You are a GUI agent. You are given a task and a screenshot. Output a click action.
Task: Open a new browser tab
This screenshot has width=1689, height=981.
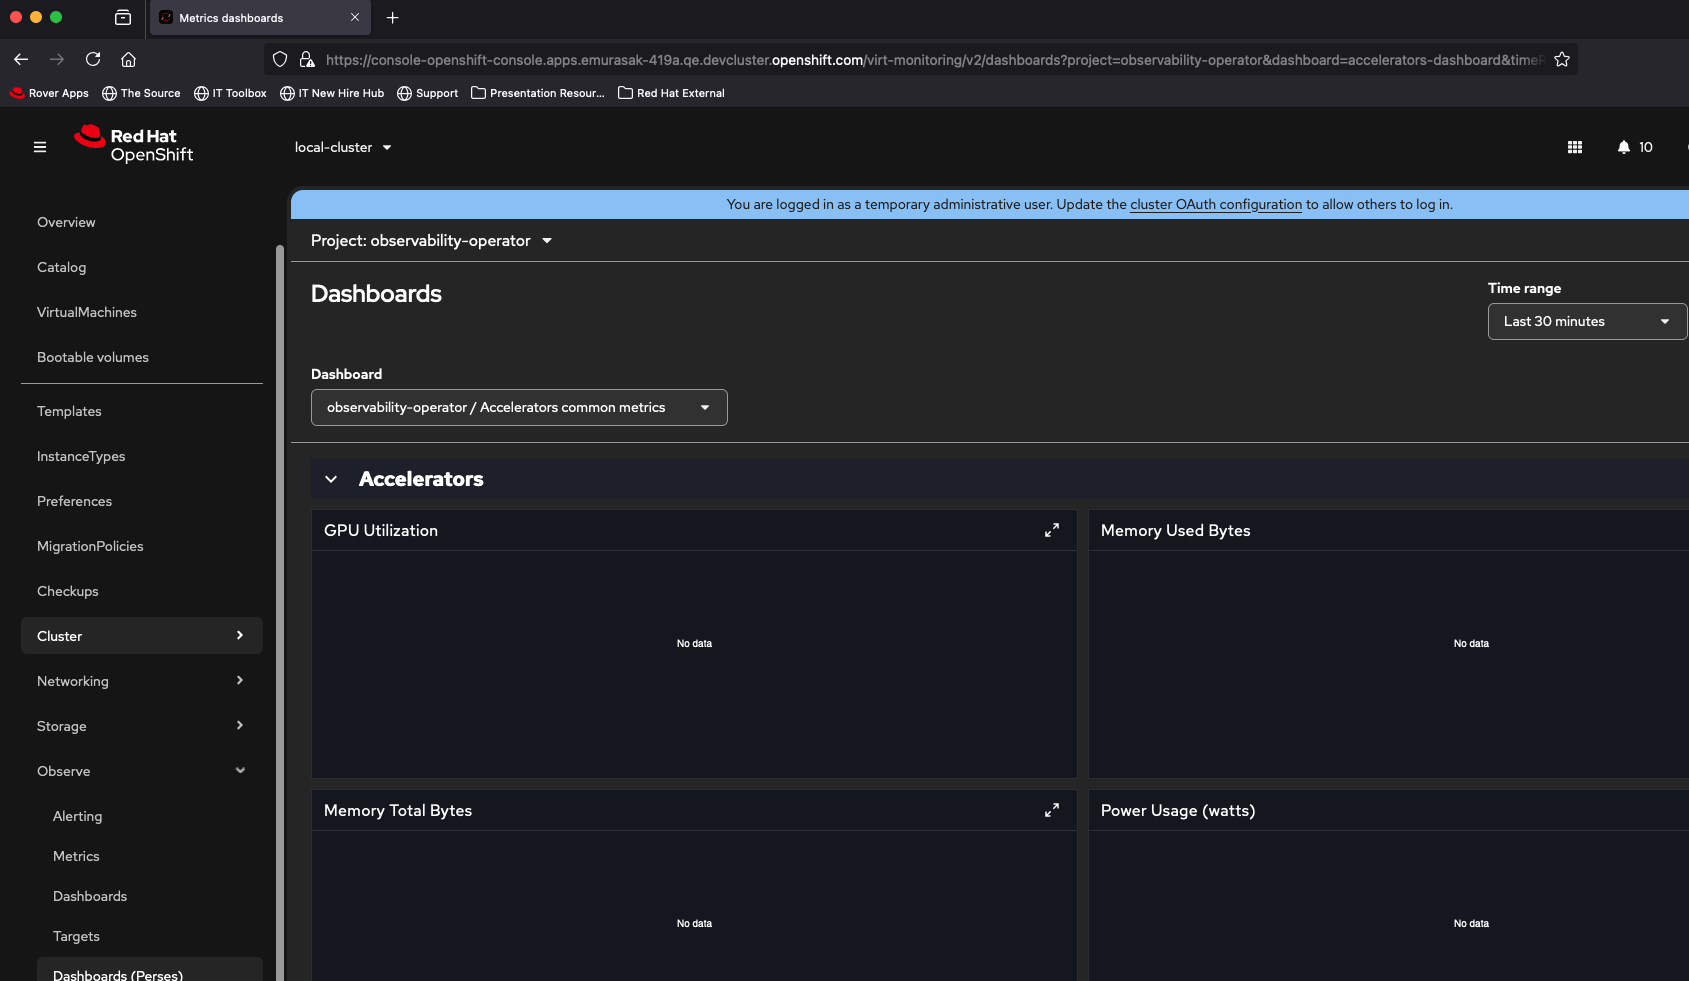(x=393, y=18)
